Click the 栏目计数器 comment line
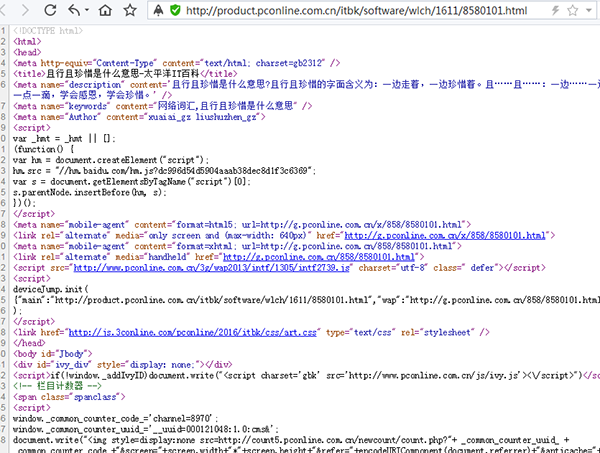Screen dimensions: 600x453 57,386
